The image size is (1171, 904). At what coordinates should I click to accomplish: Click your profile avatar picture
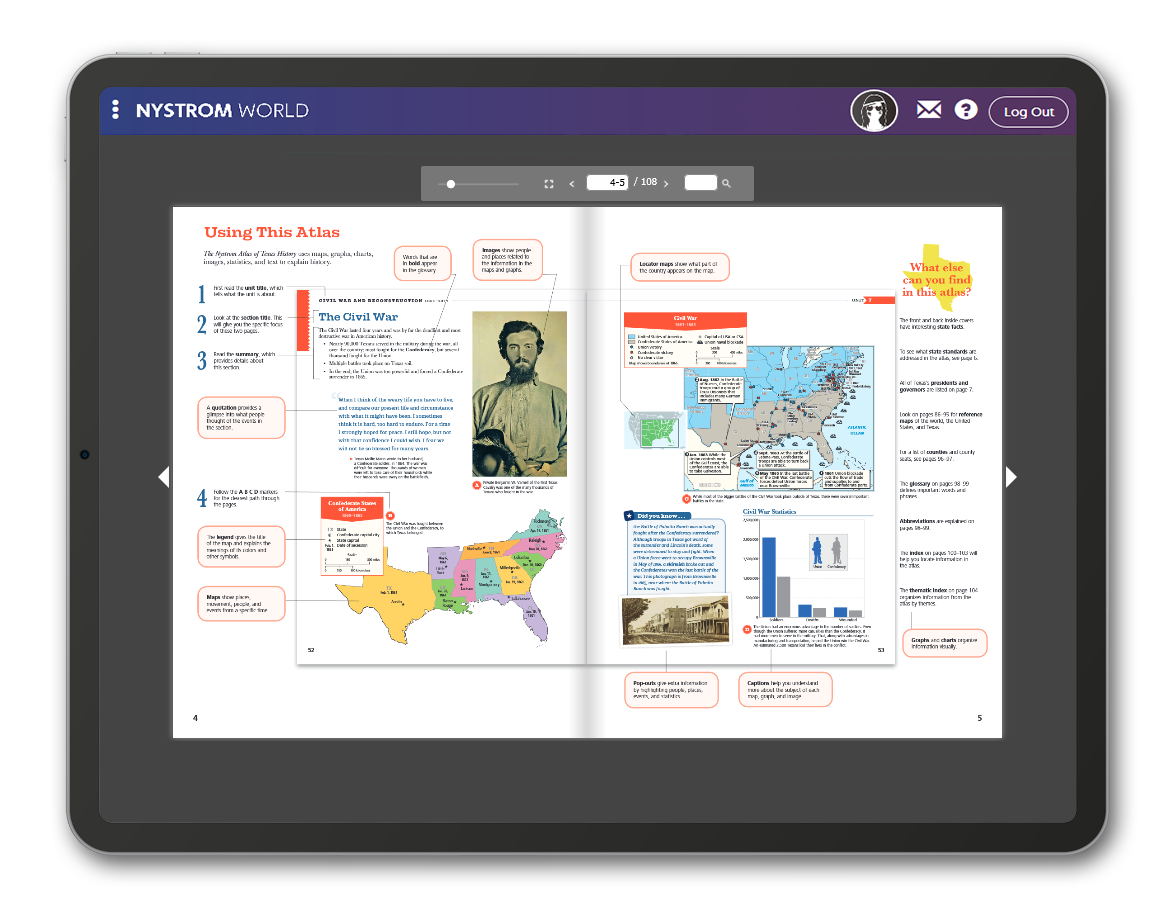pos(874,110)
